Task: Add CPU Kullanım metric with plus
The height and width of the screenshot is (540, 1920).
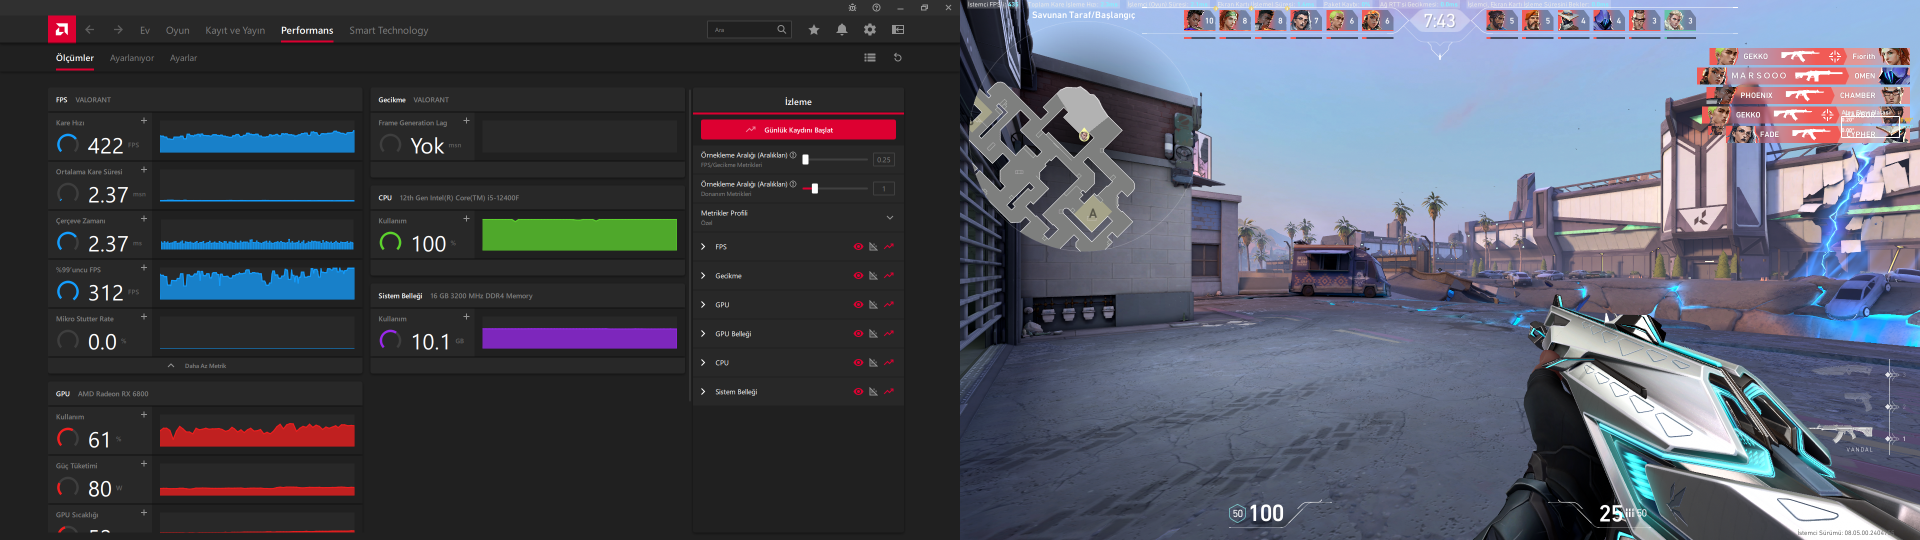Action: 466,219
